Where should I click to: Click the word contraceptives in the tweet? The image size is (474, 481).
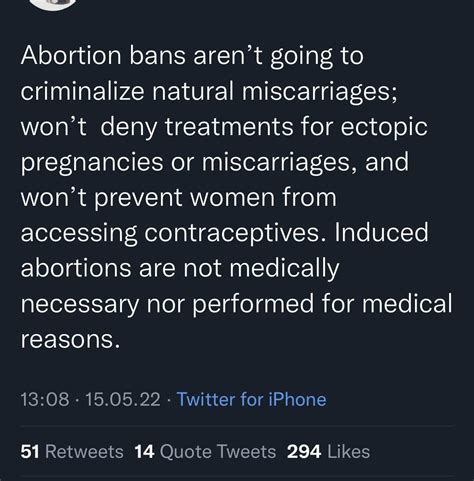click(x=232, y=233)
